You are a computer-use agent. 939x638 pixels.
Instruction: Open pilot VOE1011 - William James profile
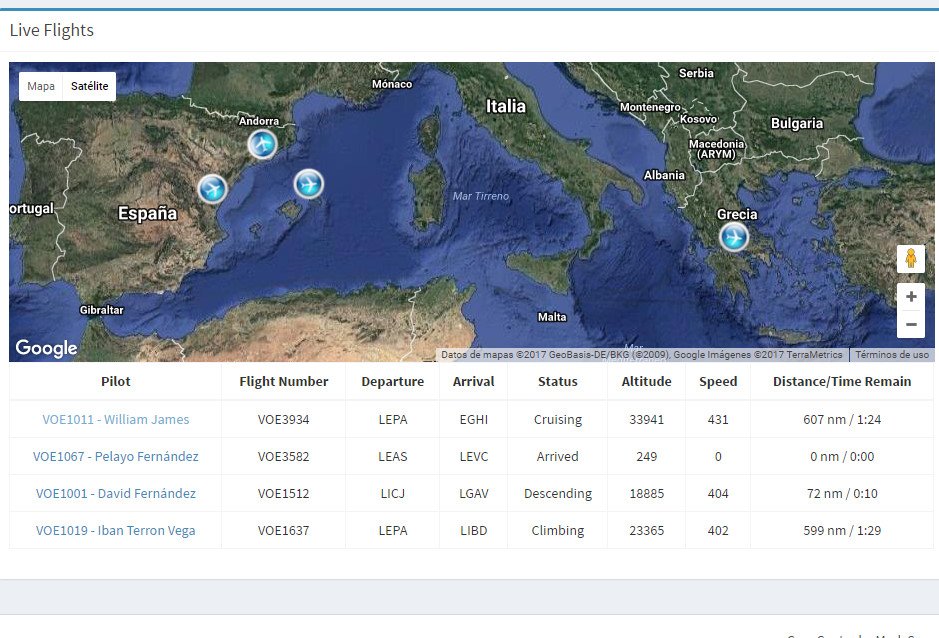pos(116,419)
